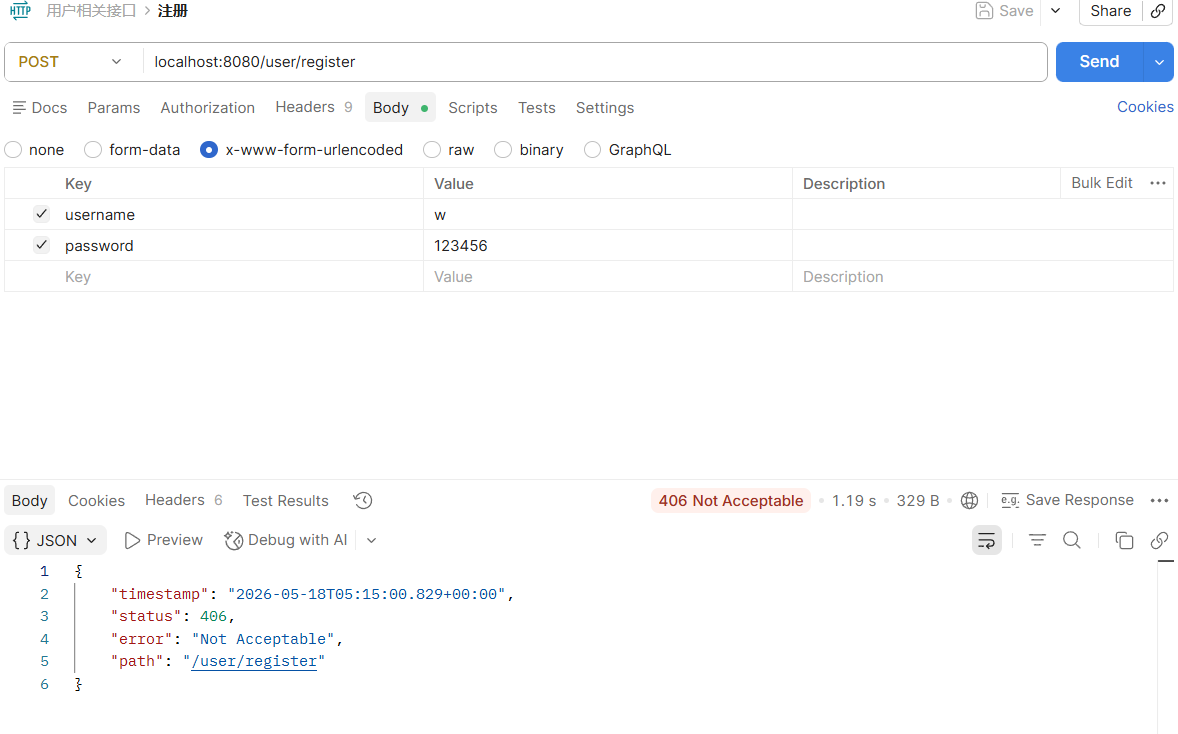Expand Debug with AI options arrow
Image resolution: width=1178 pixels, height=734 pixels.
point(371,540)
